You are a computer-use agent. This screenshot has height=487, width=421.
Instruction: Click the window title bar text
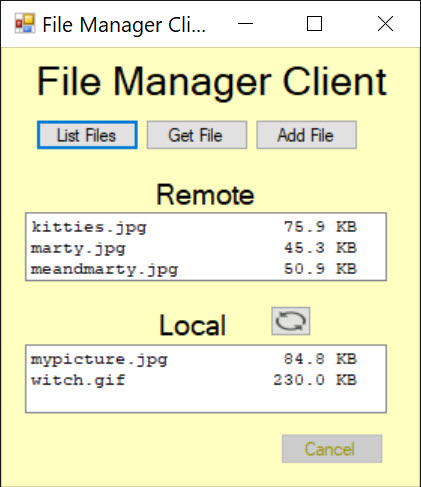point(124,25)
